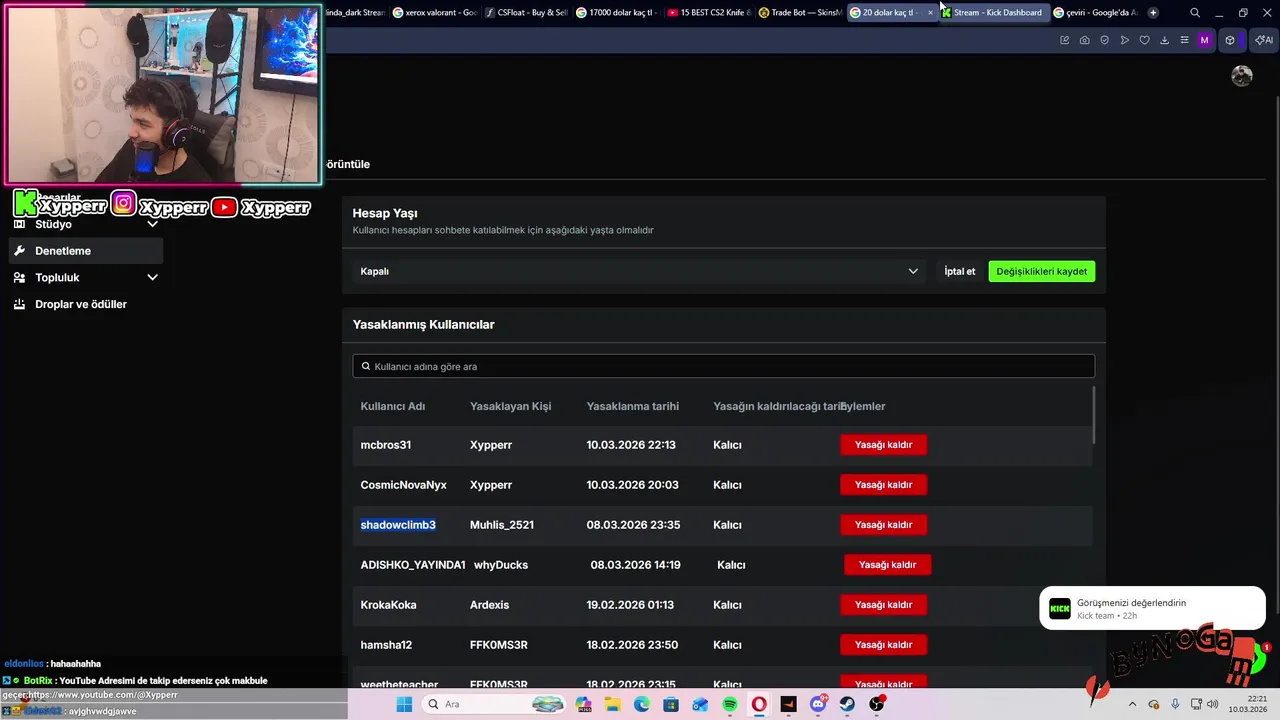Switch to xerox valorant Google tab
1280x720 pixels.
click(x=434, y=12)
